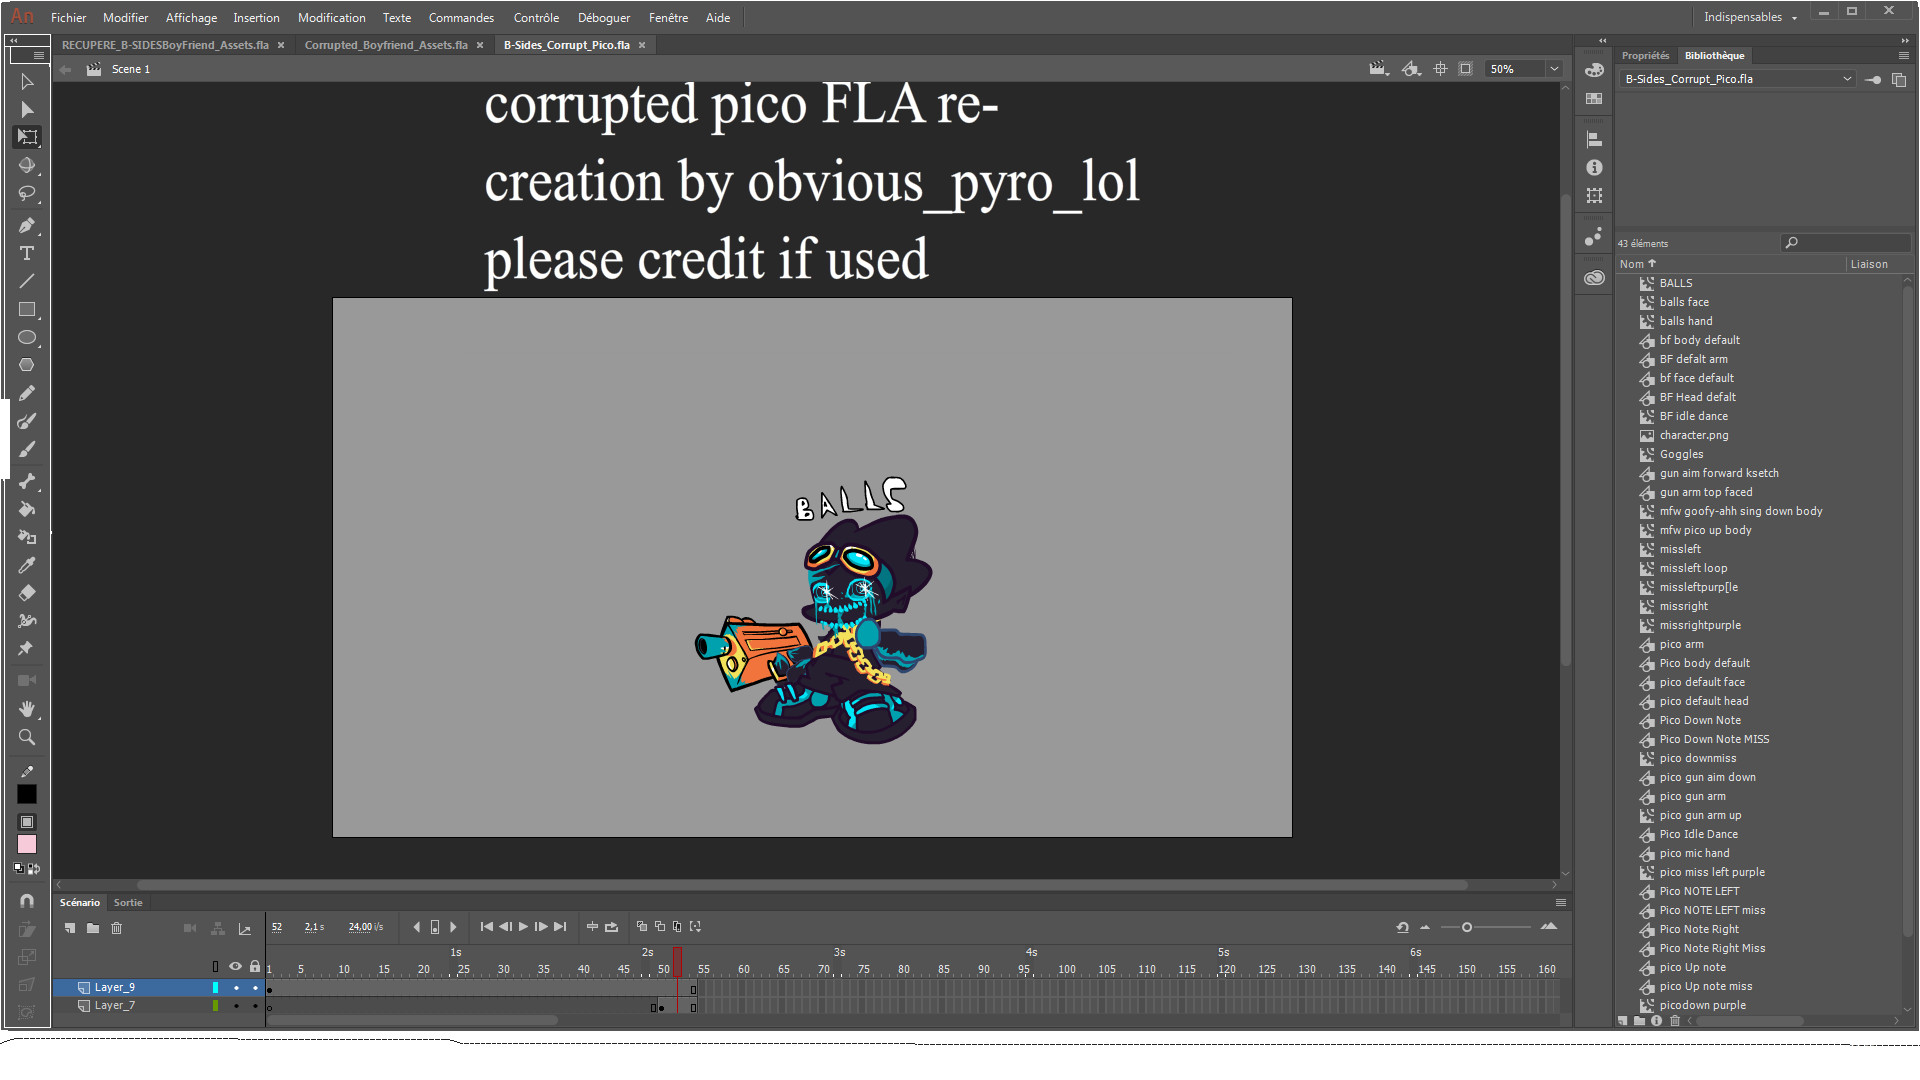This screenshot has width=1920, height=1080.
Task: Open the Modification menu
Action: [x=331, y=17]
